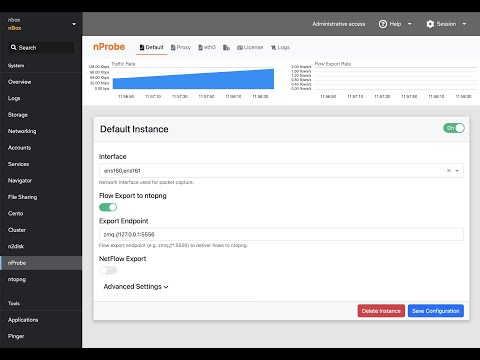The image size is (480, 360).
Task: Open the License tab
Action: click(250, 47)
